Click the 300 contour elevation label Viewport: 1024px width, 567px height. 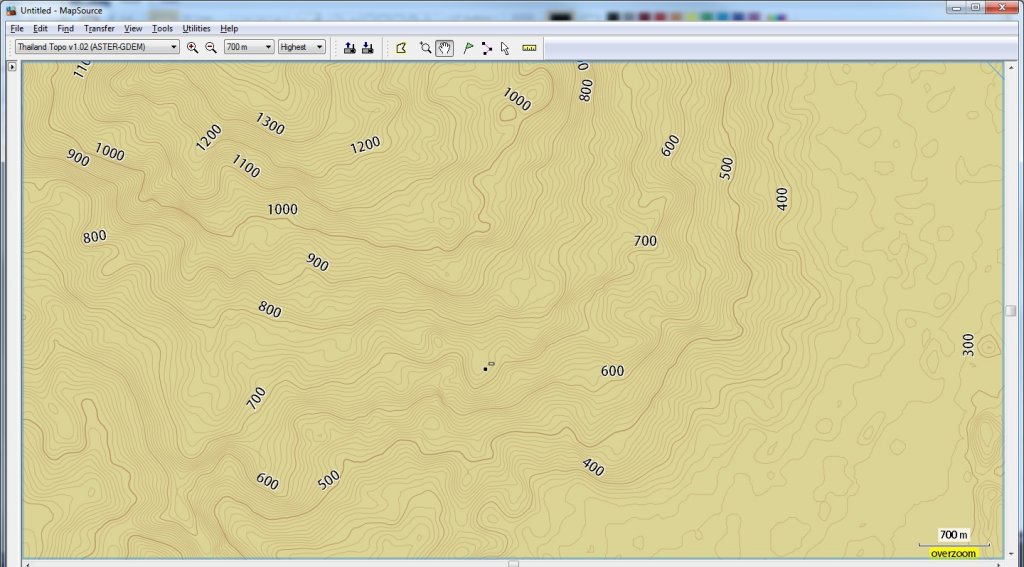968,345
